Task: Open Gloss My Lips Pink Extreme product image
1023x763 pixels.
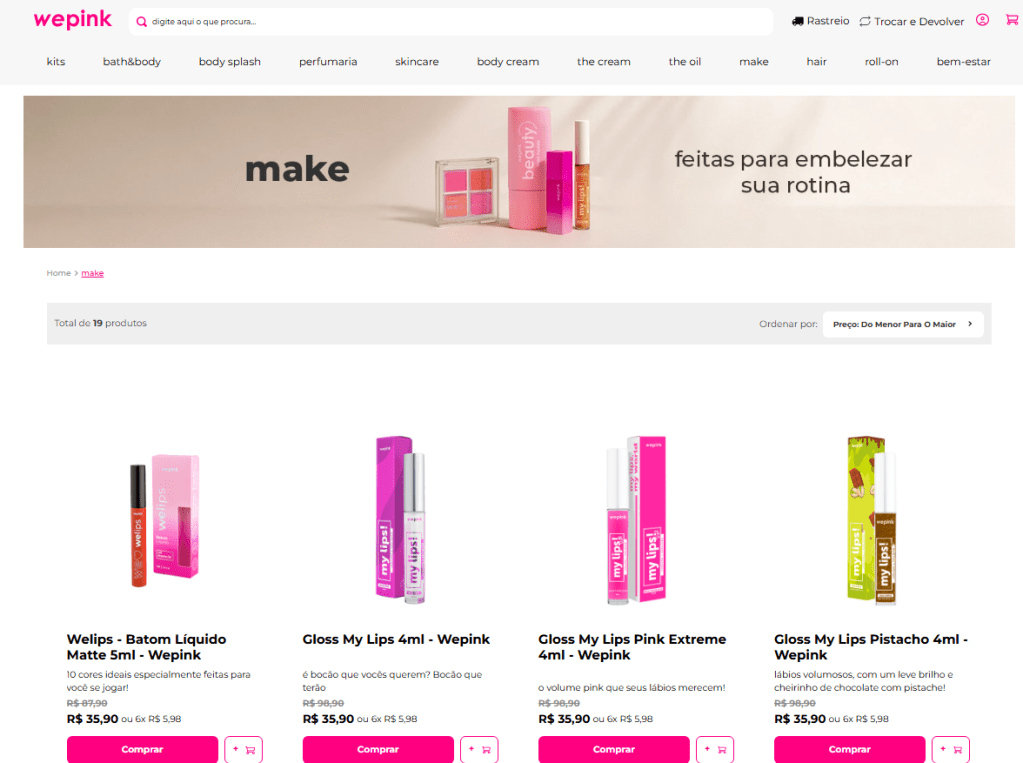Action: coord(636,520)
